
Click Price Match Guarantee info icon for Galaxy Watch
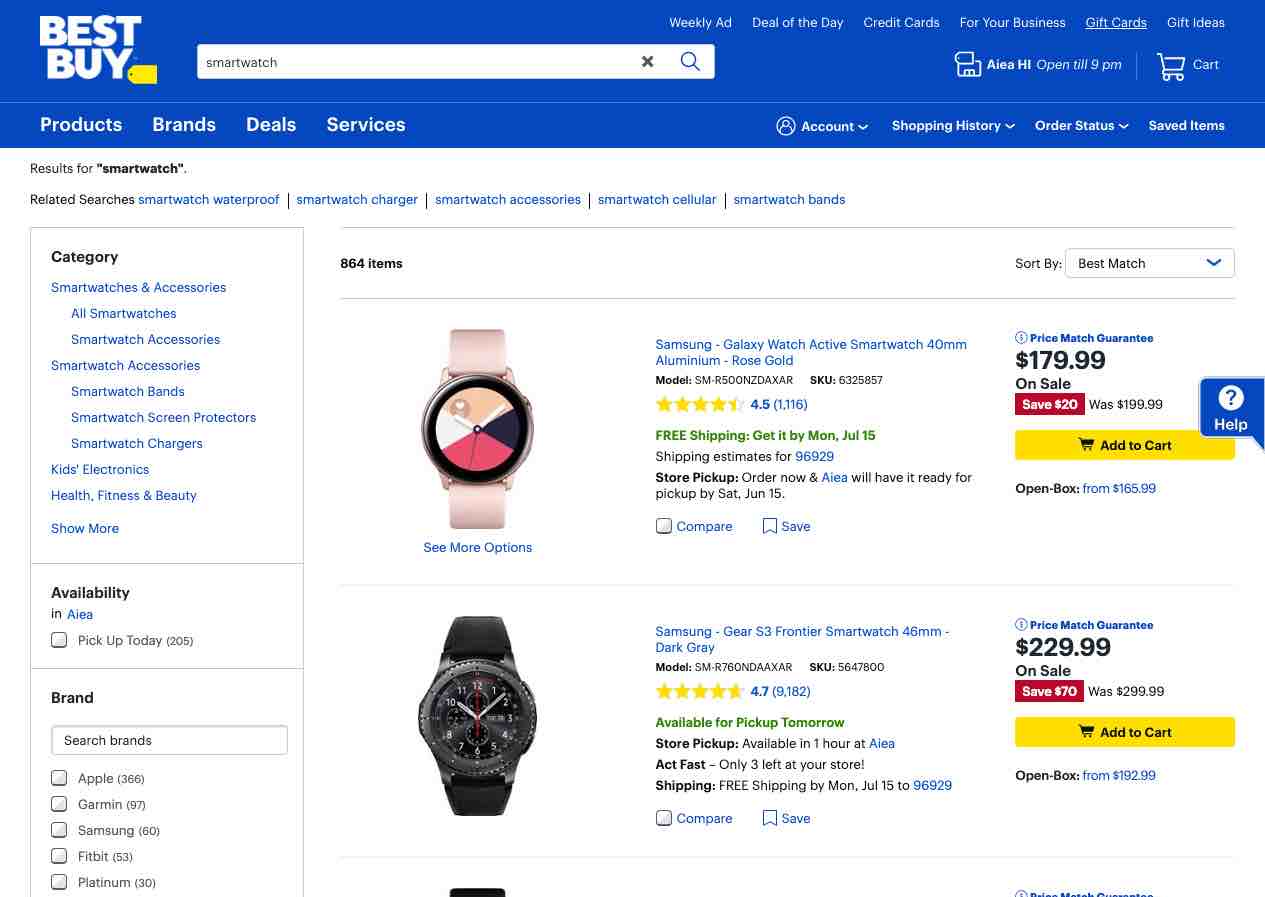click(1021, 338)
